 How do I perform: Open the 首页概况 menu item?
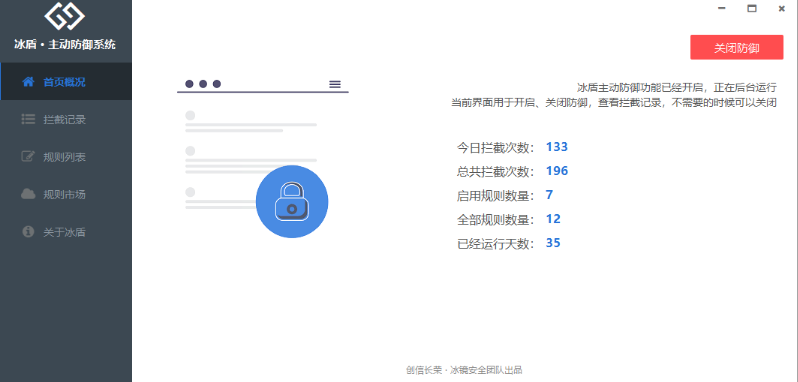pos(66,82)
